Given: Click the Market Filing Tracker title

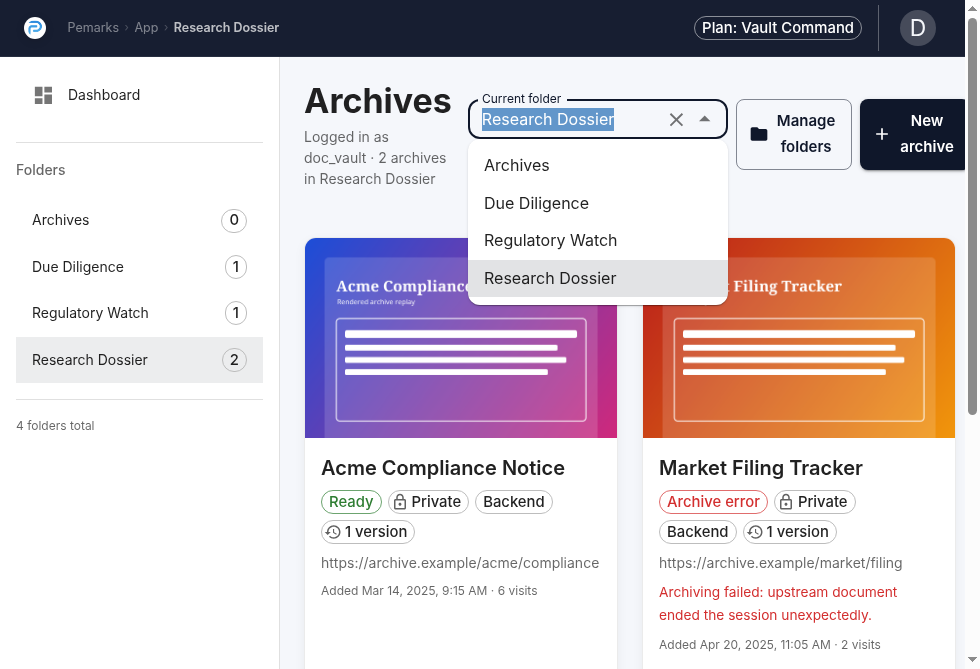Looking at the screenshot, I should (761, 468).
